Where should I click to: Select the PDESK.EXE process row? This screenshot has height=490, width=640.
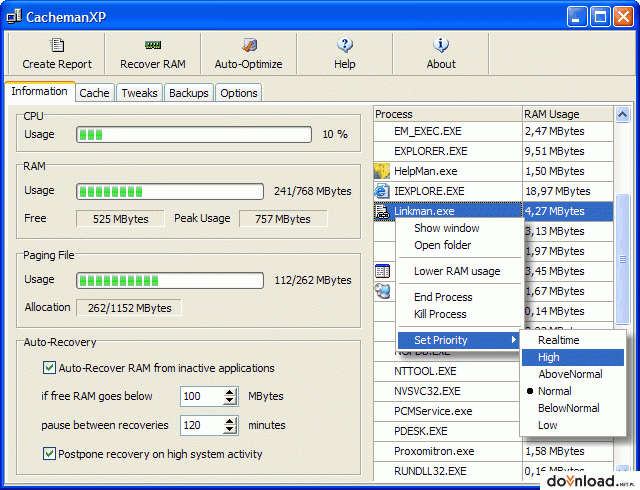447,431
